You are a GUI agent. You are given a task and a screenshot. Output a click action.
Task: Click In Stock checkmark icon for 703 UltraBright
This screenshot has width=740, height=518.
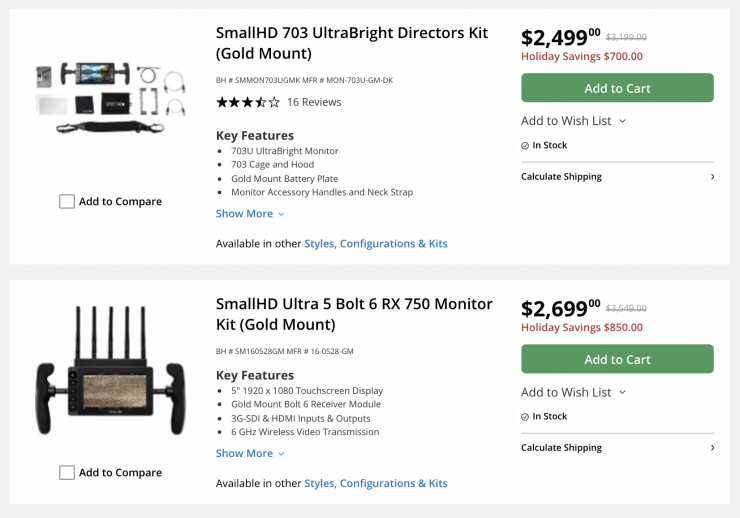point(525,145)
